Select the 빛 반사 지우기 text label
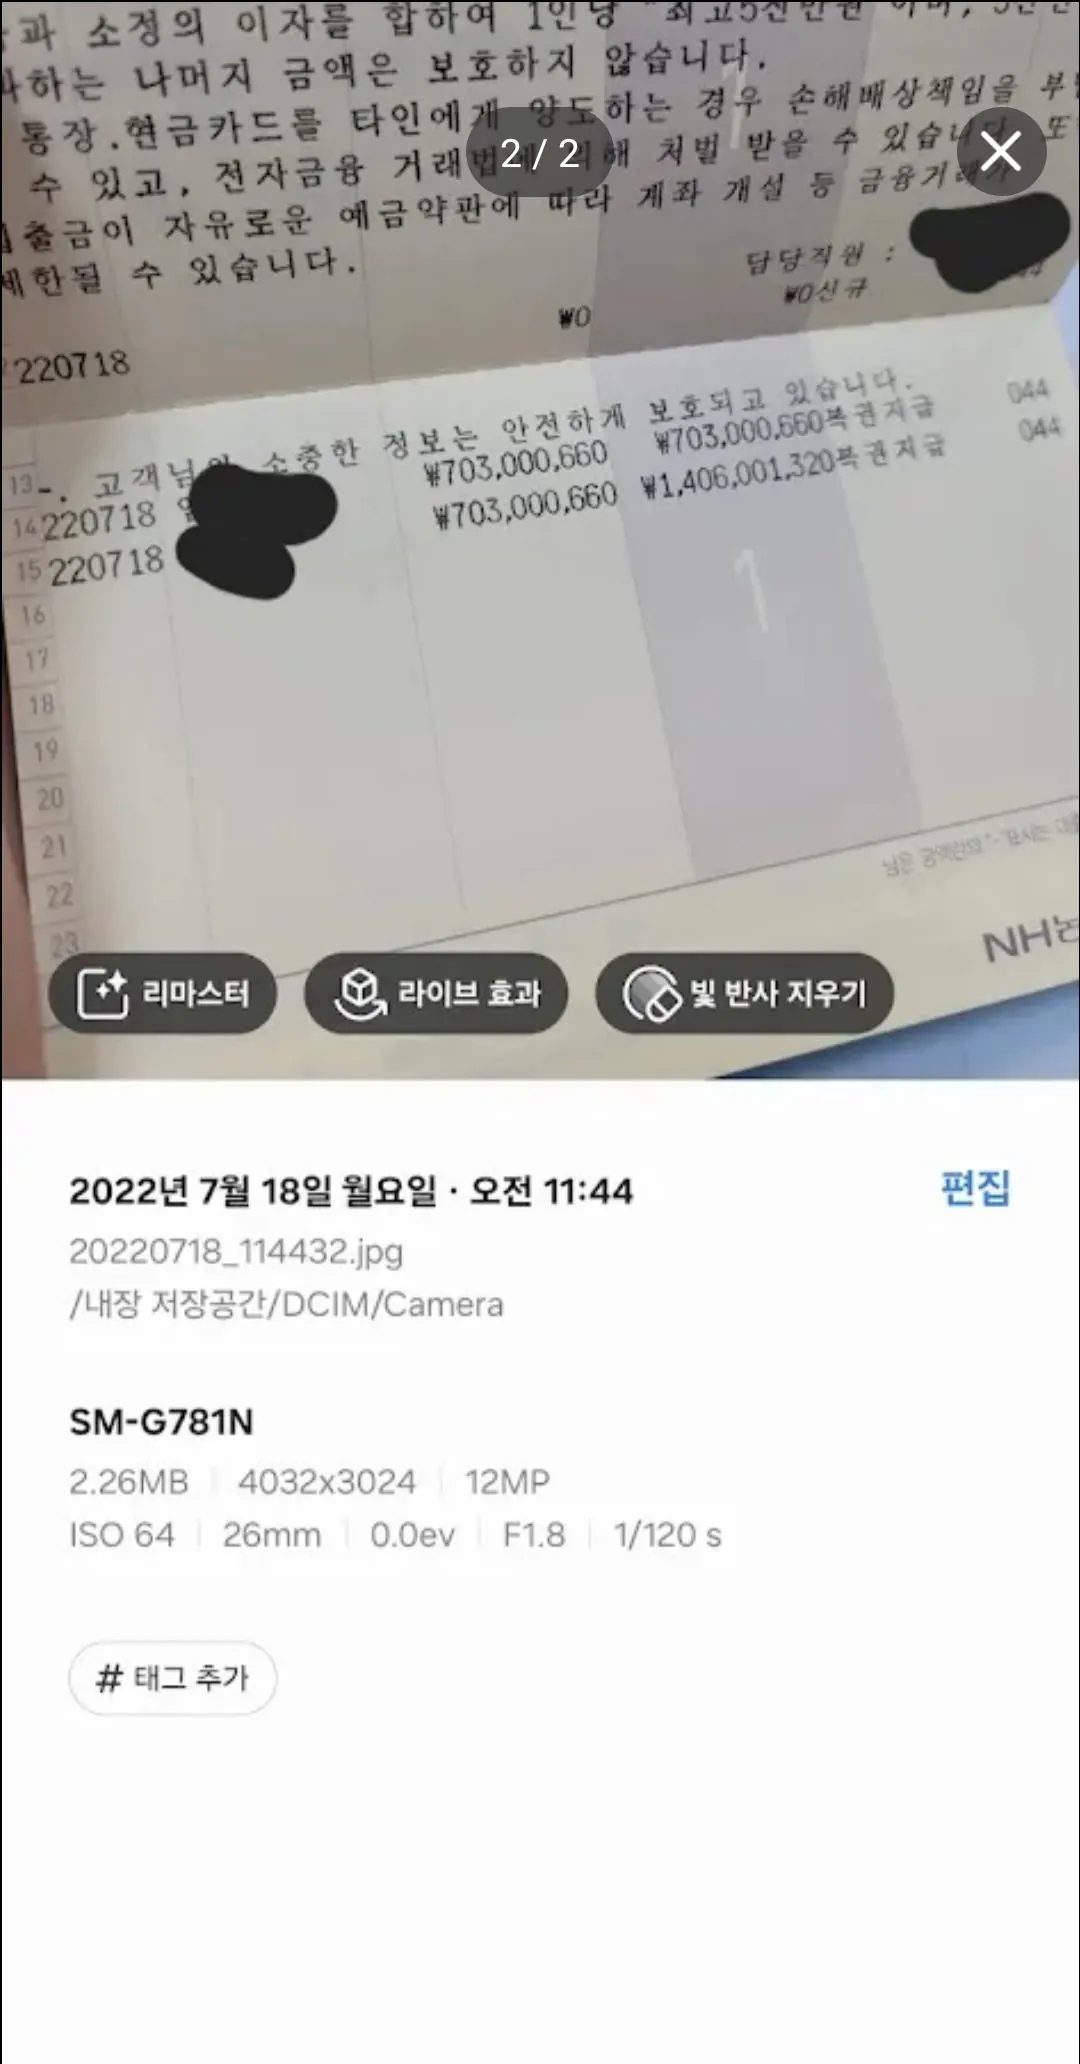The height and width of the screenshot is (2064, 1080). click(x=777, y=993)
